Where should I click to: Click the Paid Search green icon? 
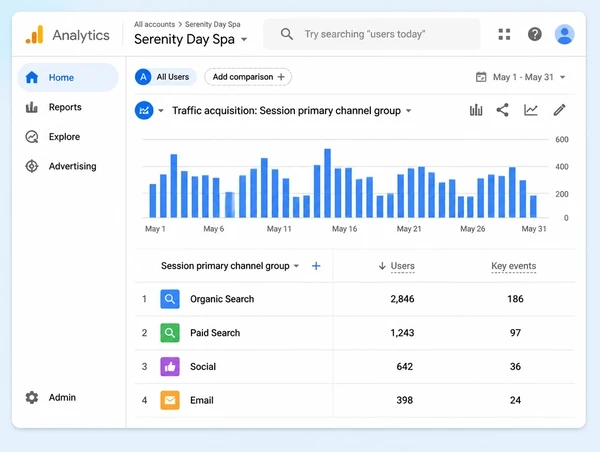pos(170,333)
